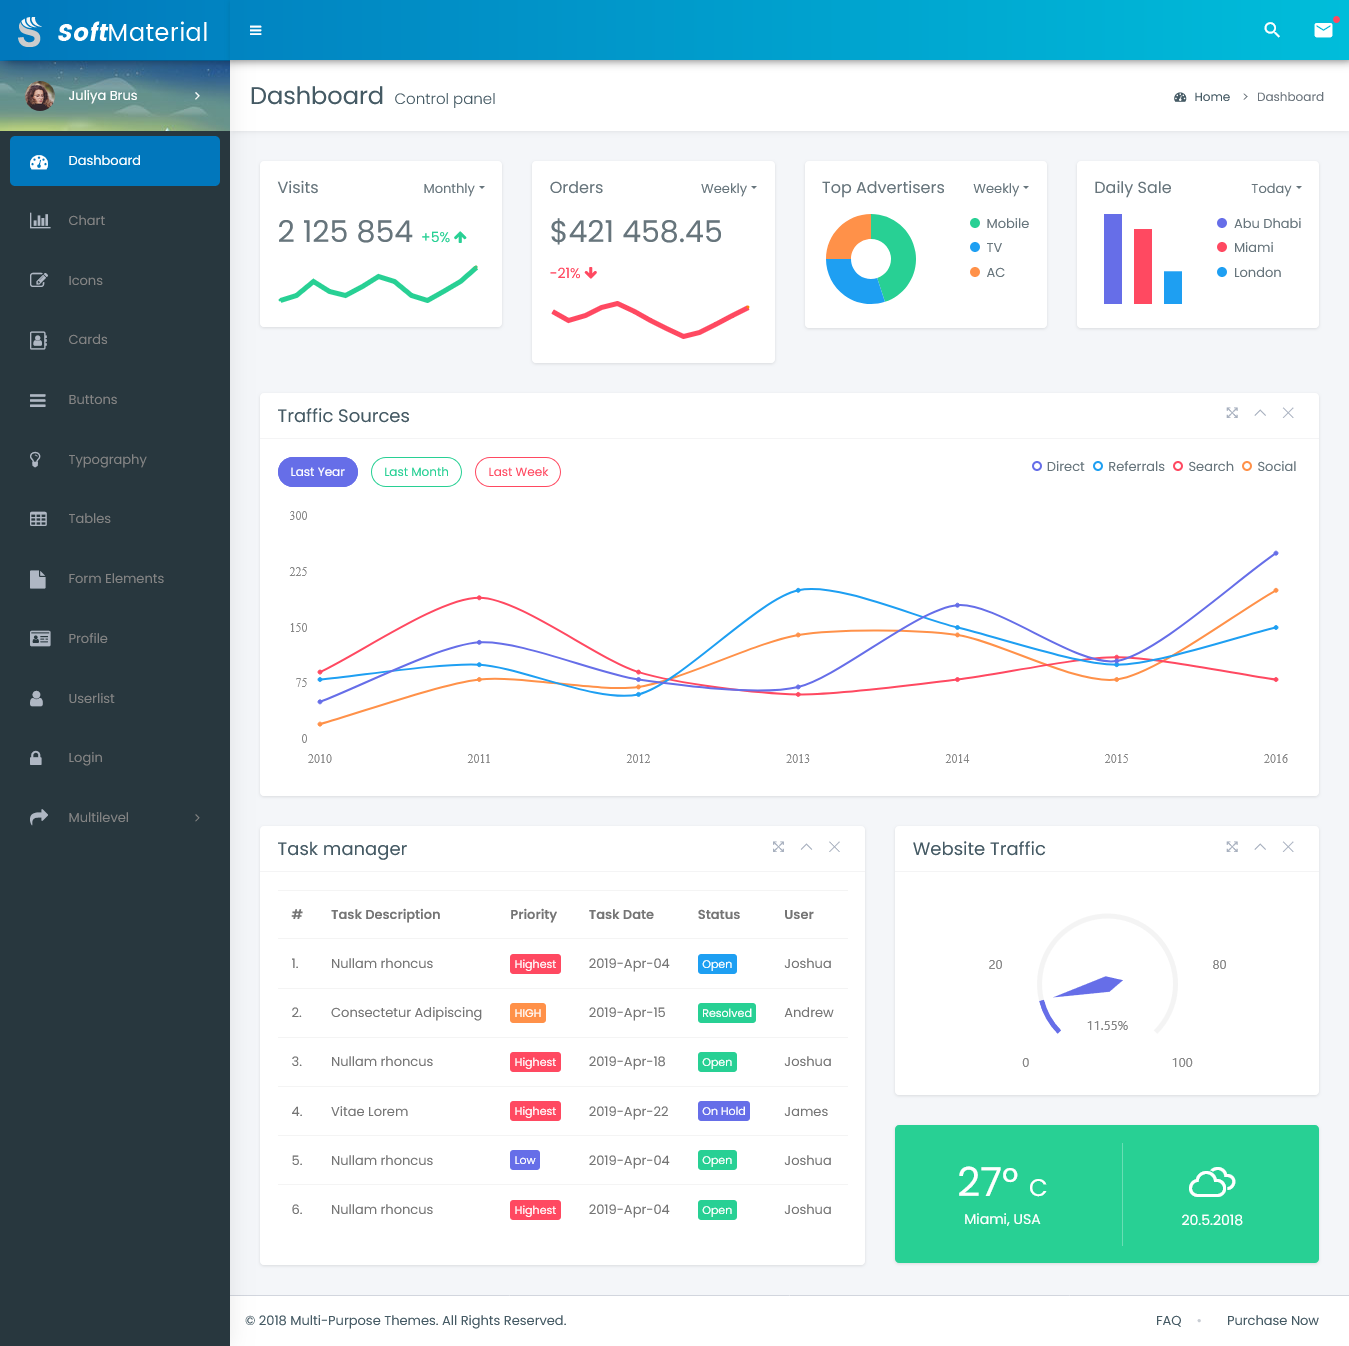Screen dimensions: 1349x1346
Task: Click the FAQ footer link
Action: (1168, 1320)
